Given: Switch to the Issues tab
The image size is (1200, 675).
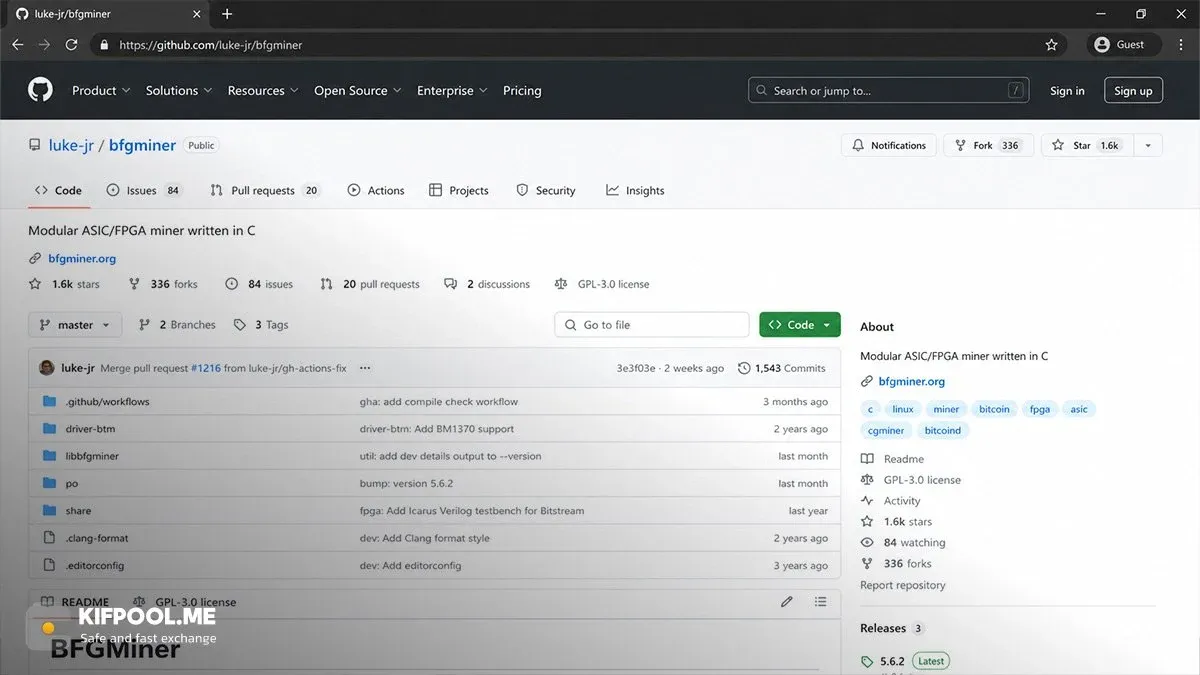Looking at the screenshot, I should [x=144, y=190].
